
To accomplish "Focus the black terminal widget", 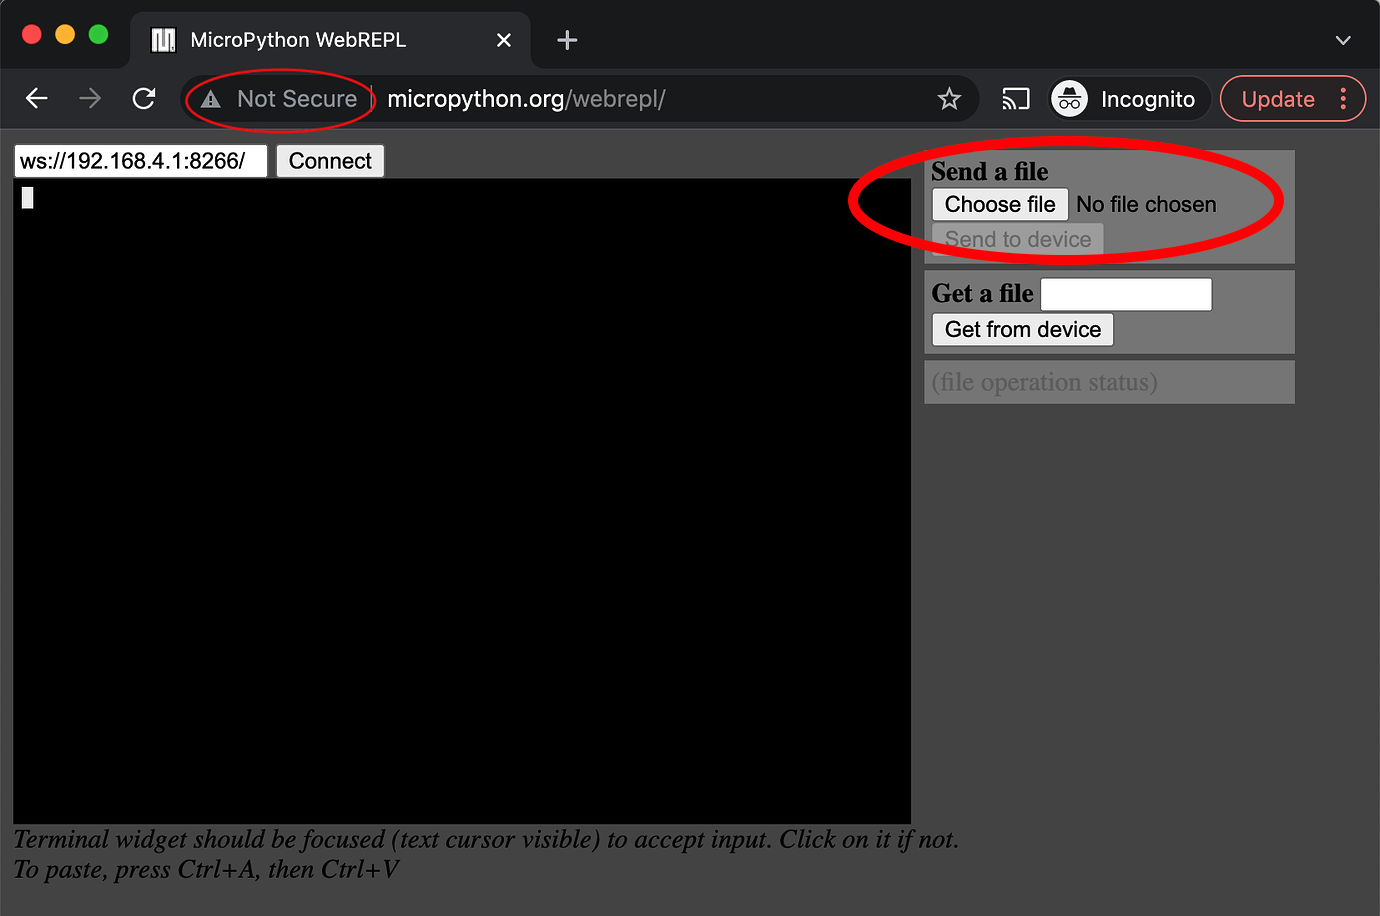I will click(462, 500).
